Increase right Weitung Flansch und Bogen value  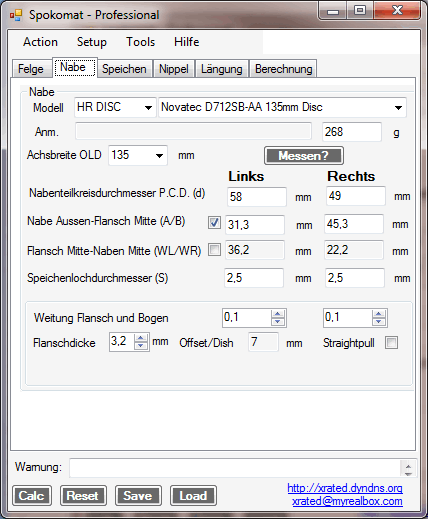click(x=379, y=314)
